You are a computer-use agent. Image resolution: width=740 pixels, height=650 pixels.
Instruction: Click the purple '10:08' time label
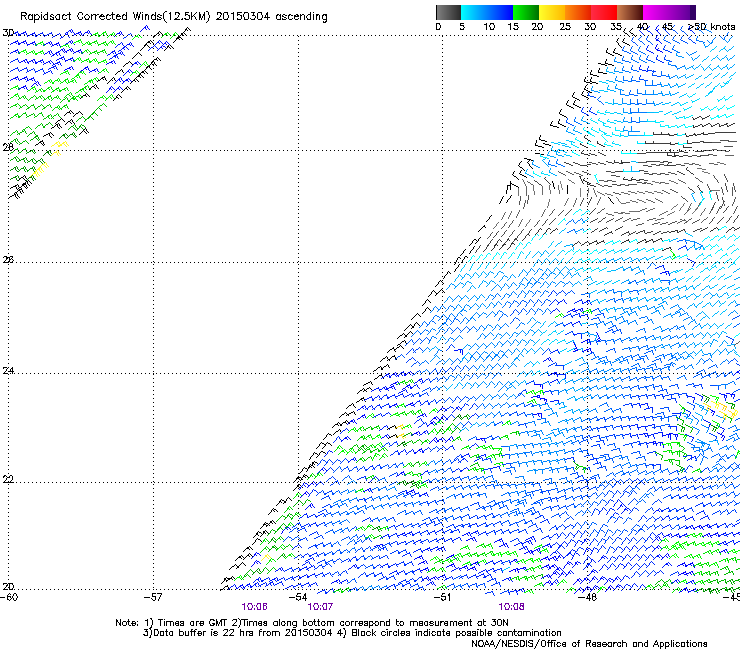[x=511, y=607]
